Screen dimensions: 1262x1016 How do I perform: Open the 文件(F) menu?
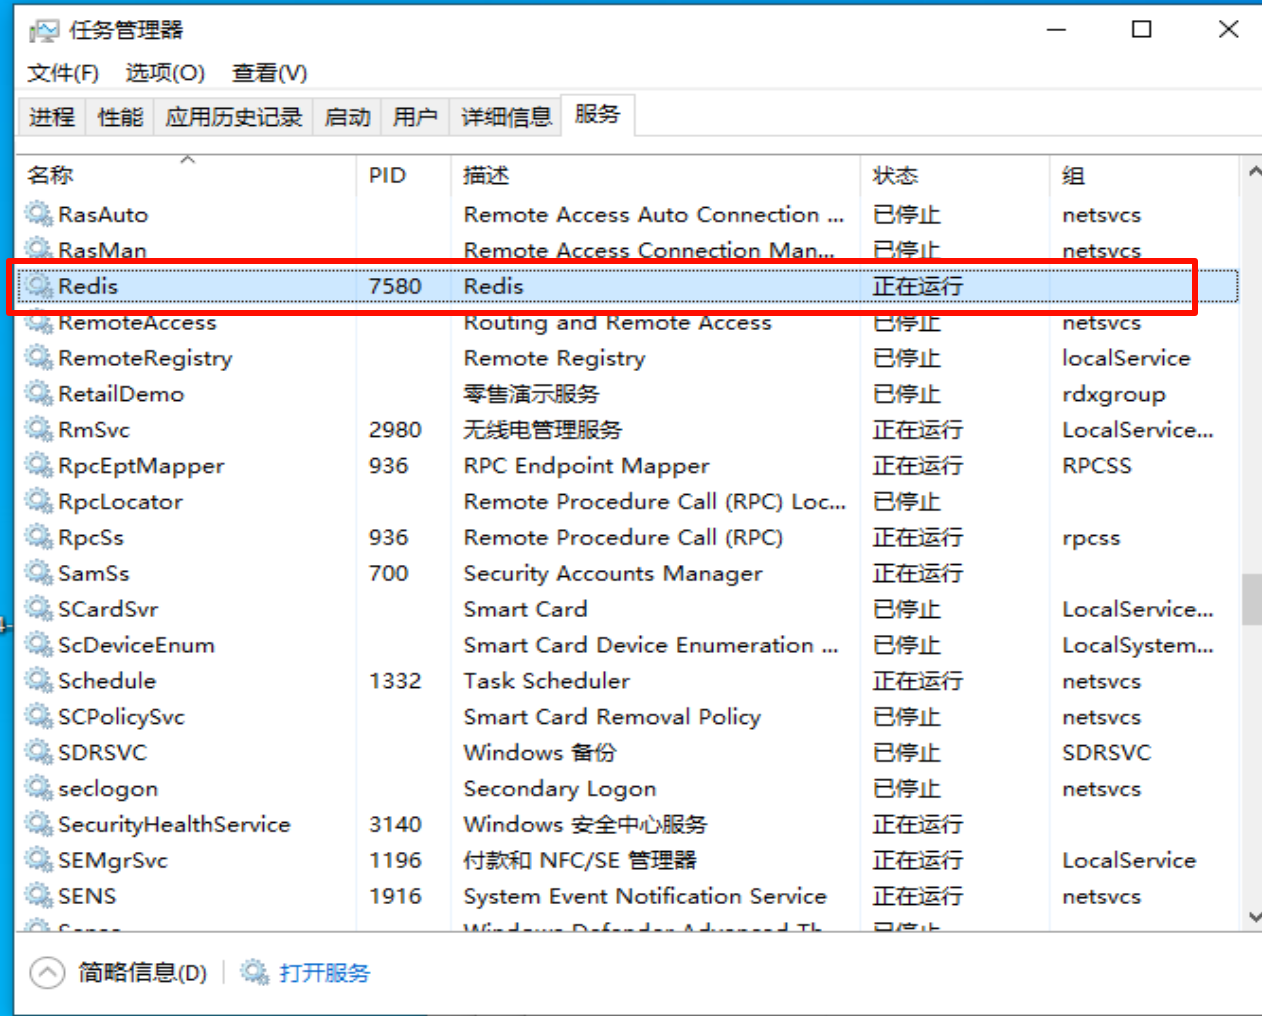pos(63,73)
